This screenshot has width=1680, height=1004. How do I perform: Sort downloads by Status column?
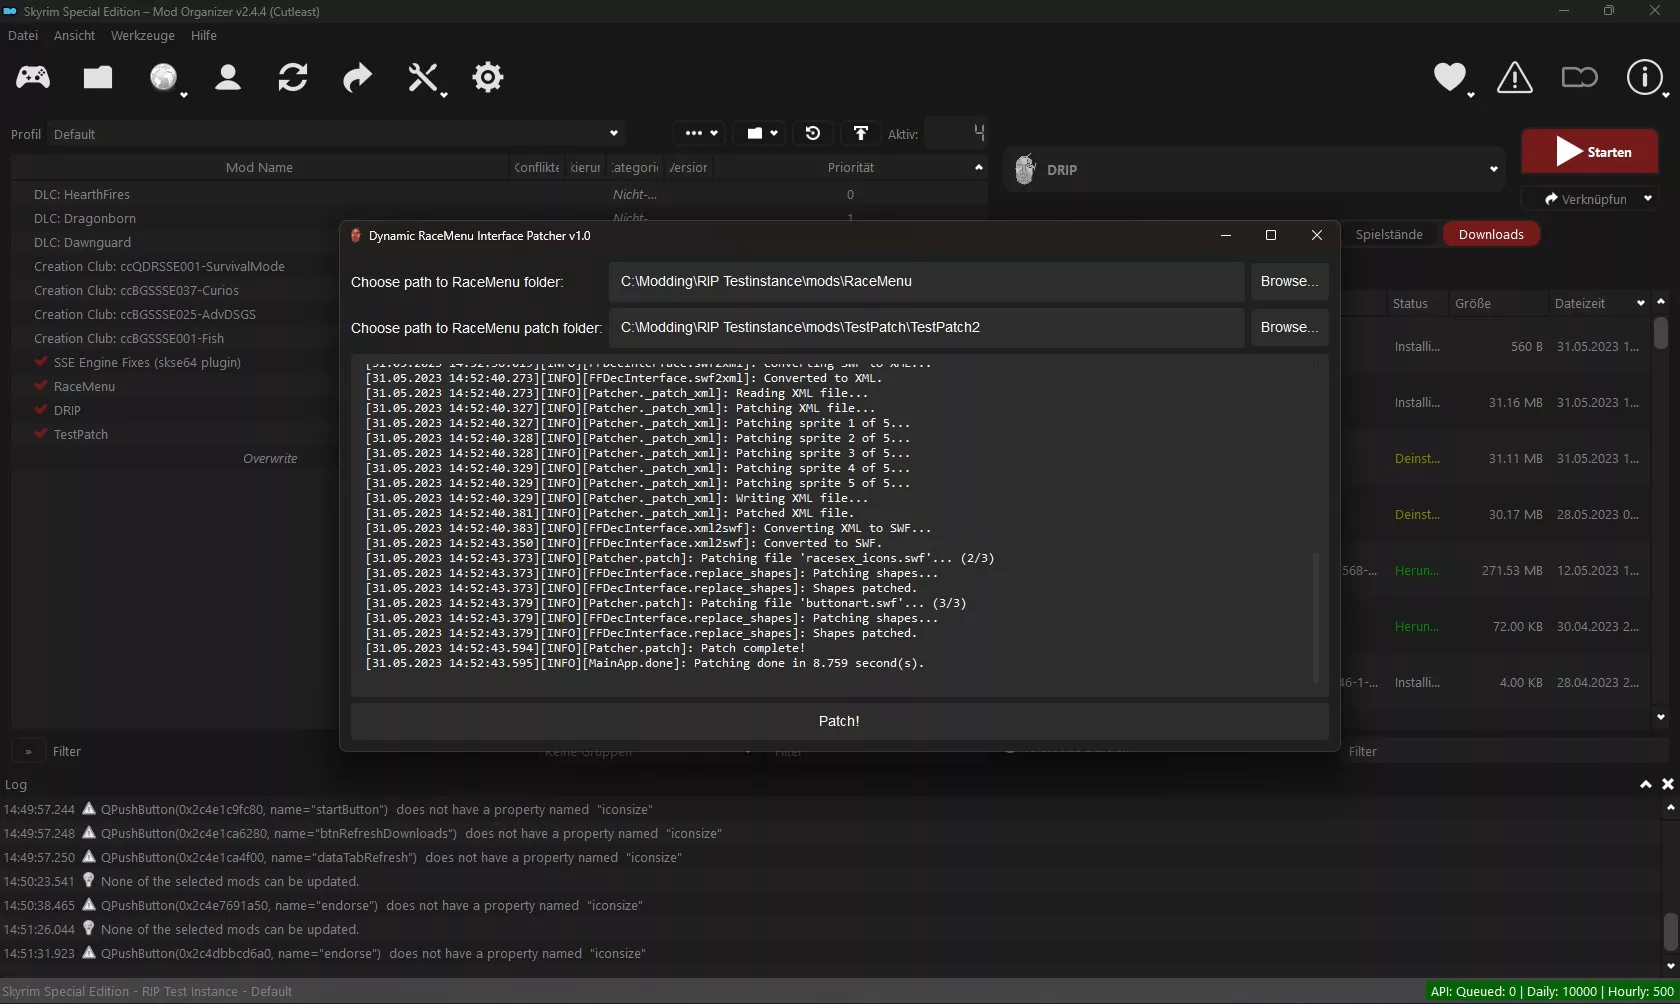tap(1416, 303)
